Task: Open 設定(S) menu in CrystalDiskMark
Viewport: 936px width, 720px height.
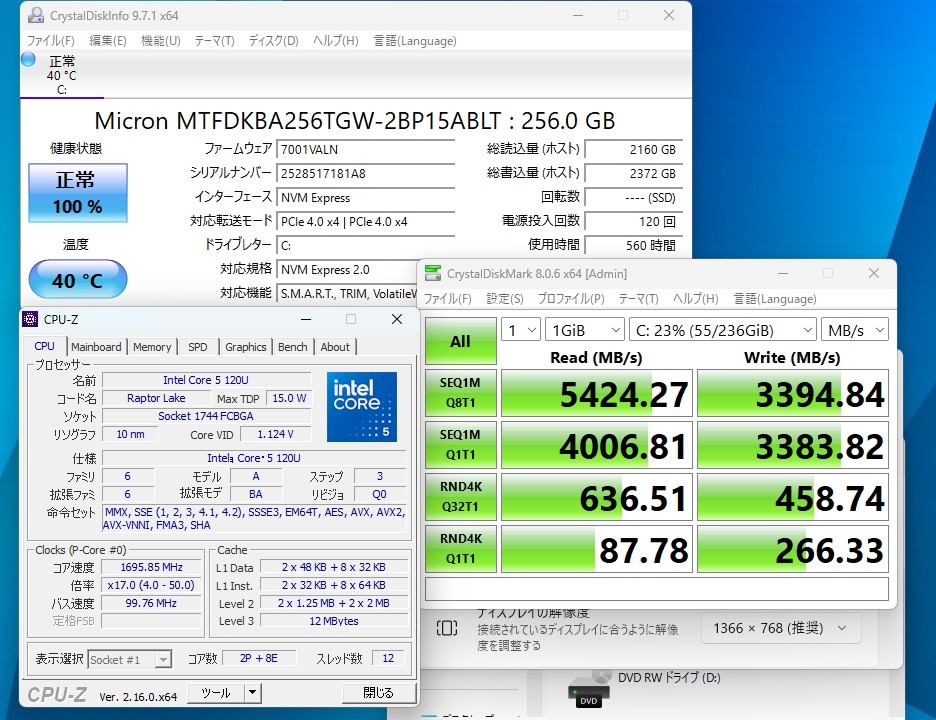Action: [x=504, y=299]
